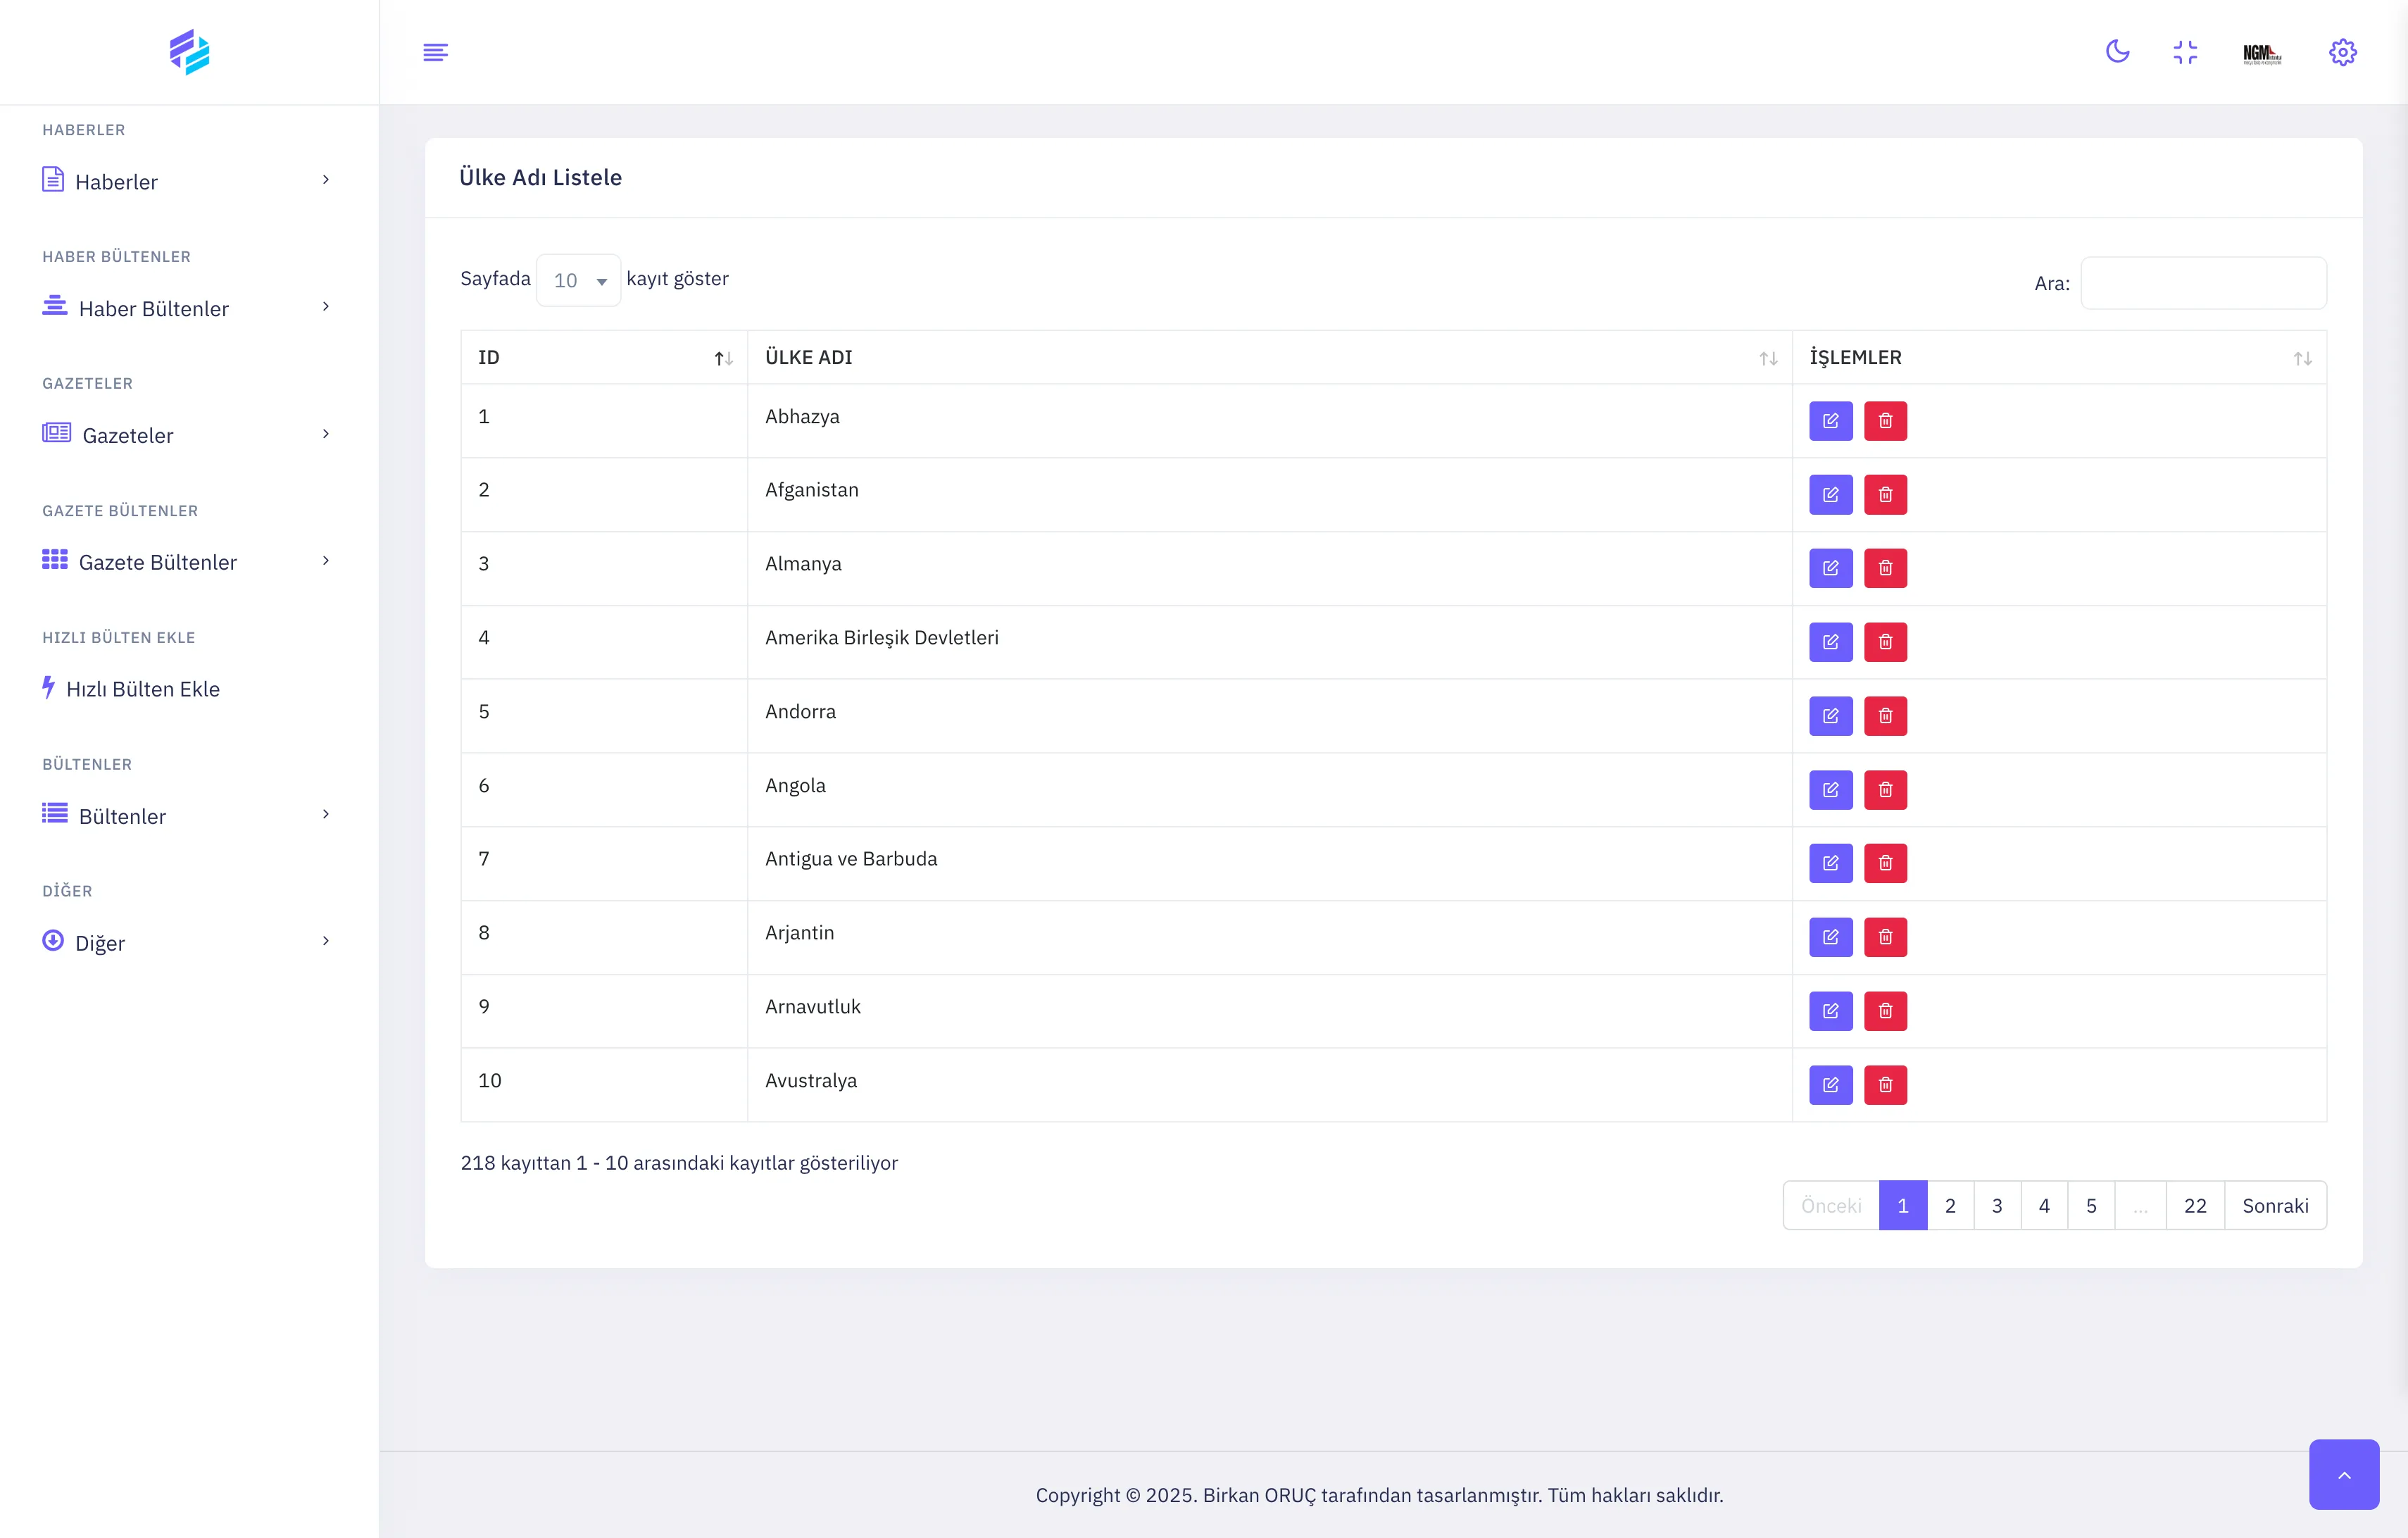Viewport: 2408px width, 1538px height.
Task: Click the Sonraki pagination button
Action: point(2275,1206)
